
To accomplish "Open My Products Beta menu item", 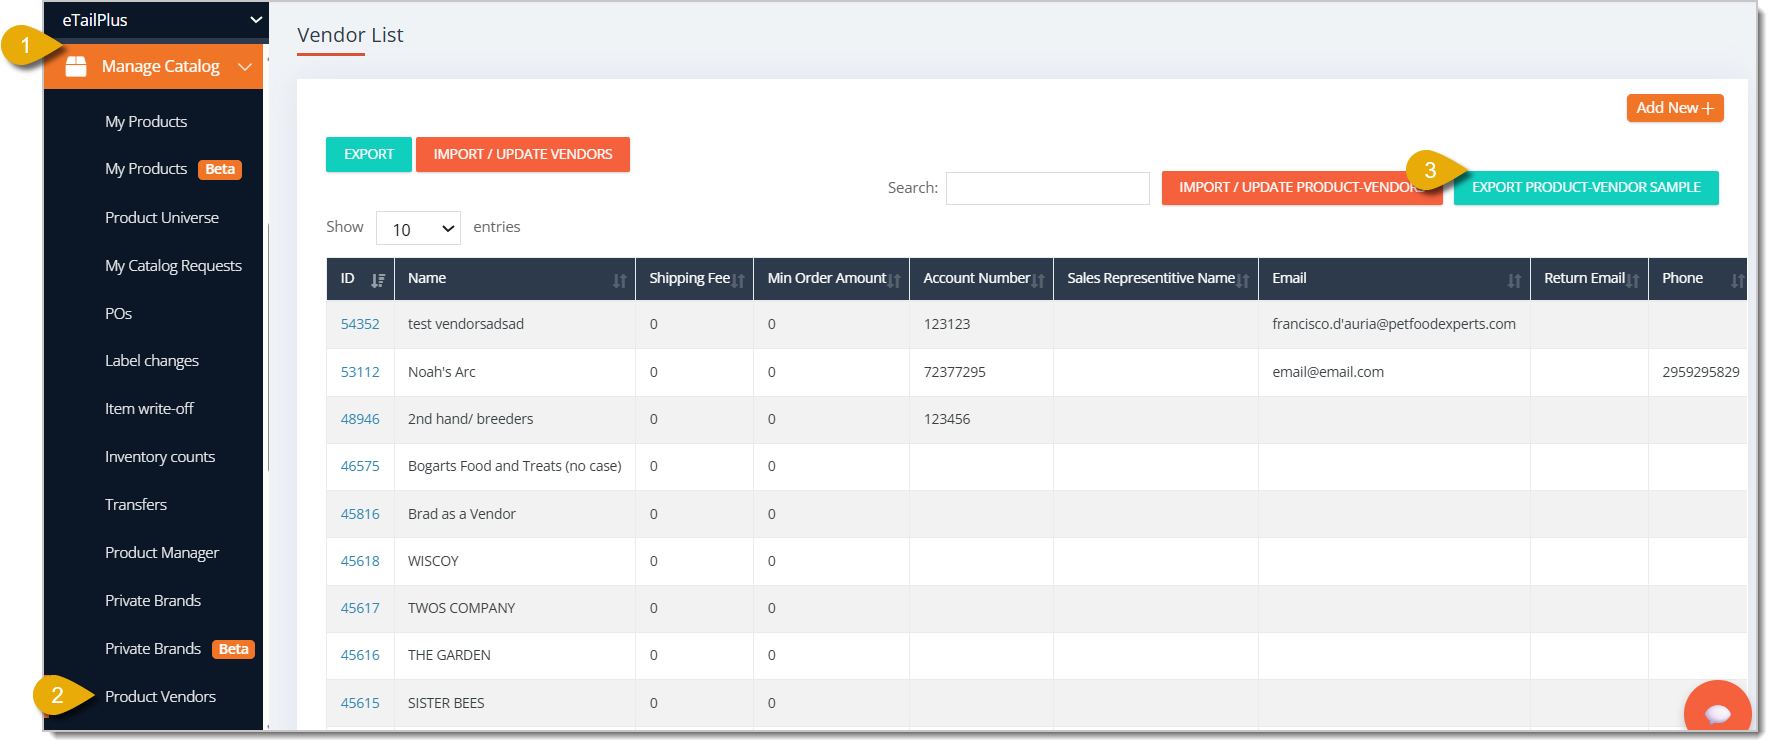I will tap(173, 169).
